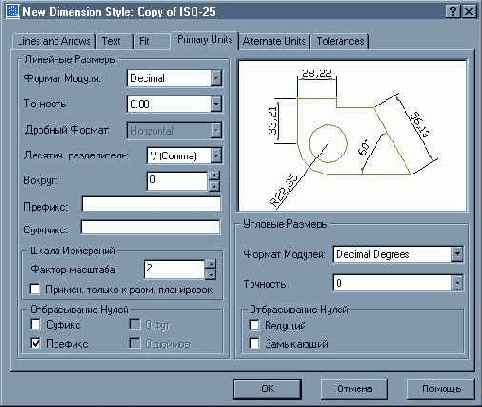Close the New Dimension Style dialog
Screen dimensions: 482x407
tap(469, 12)
